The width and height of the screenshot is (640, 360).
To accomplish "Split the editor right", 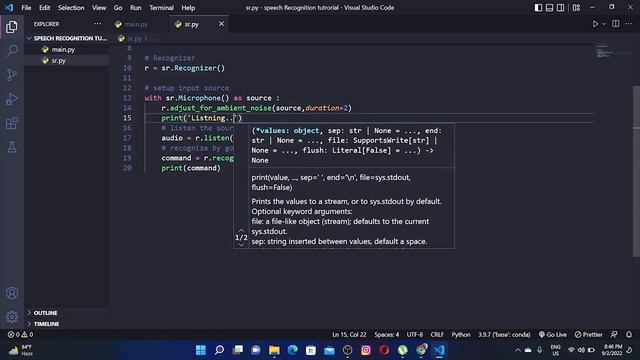I will 616,24.
